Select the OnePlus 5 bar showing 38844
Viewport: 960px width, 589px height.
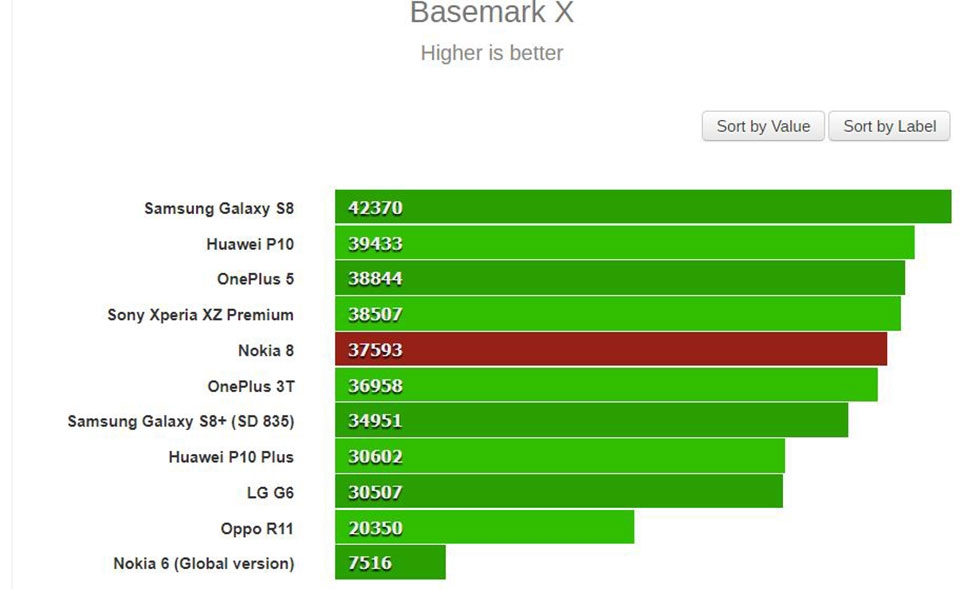[620, 278]
